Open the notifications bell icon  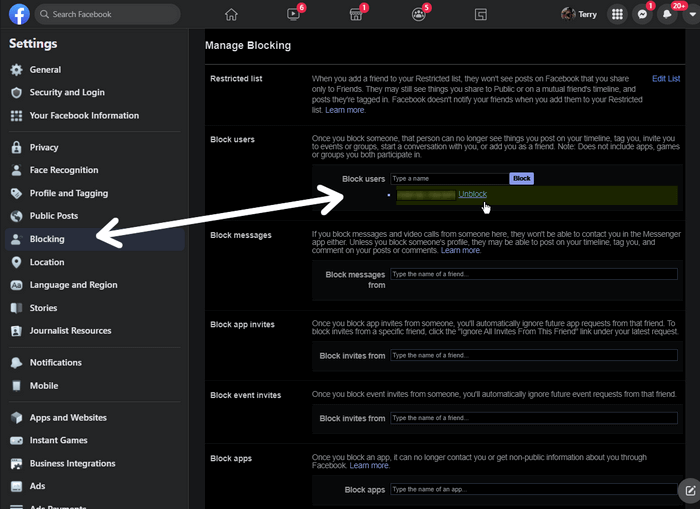click(x=667, y=15)
